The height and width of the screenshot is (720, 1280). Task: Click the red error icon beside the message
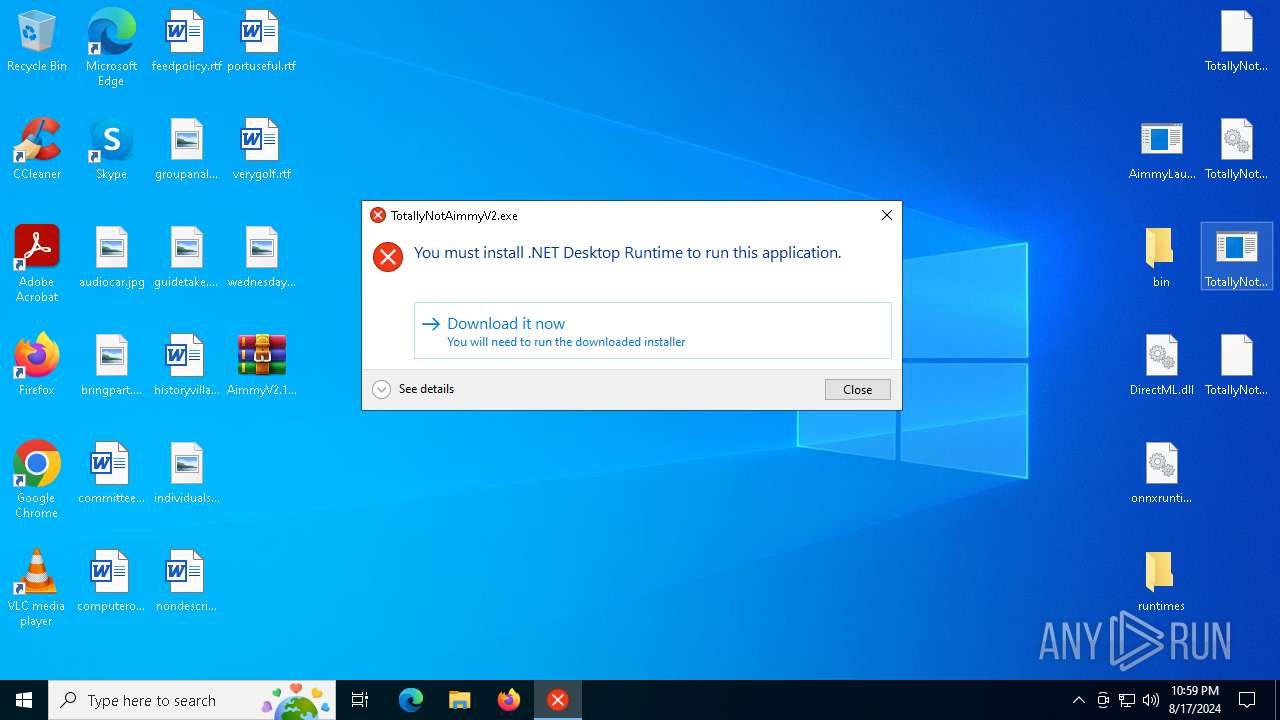click(x=388, y=257)
